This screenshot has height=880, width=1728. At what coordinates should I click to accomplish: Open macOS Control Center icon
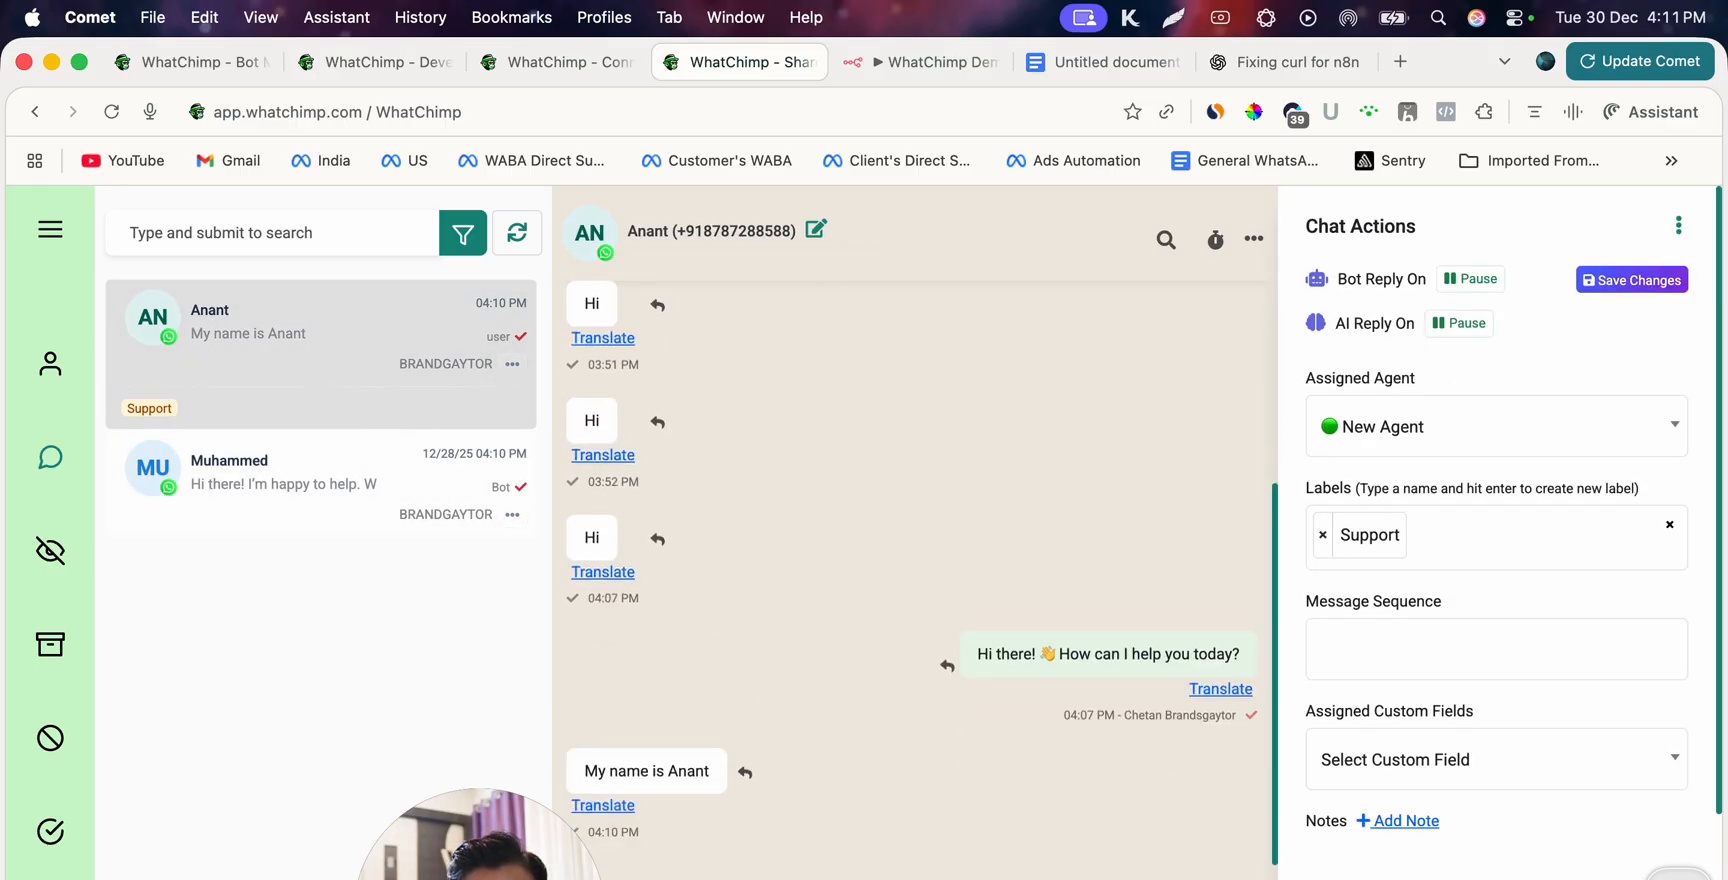tap(1515, 17)
